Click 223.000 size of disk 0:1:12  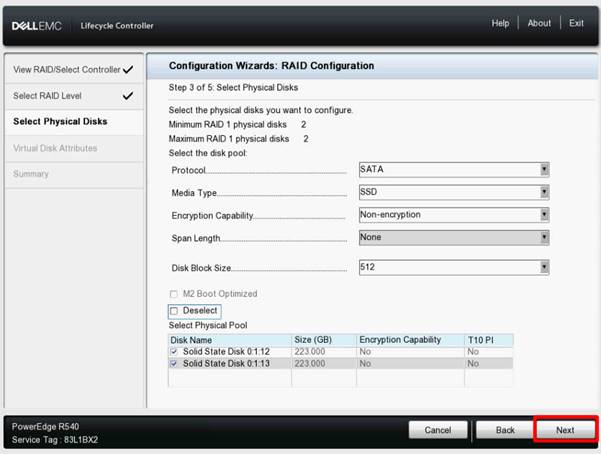click(310, 351)
